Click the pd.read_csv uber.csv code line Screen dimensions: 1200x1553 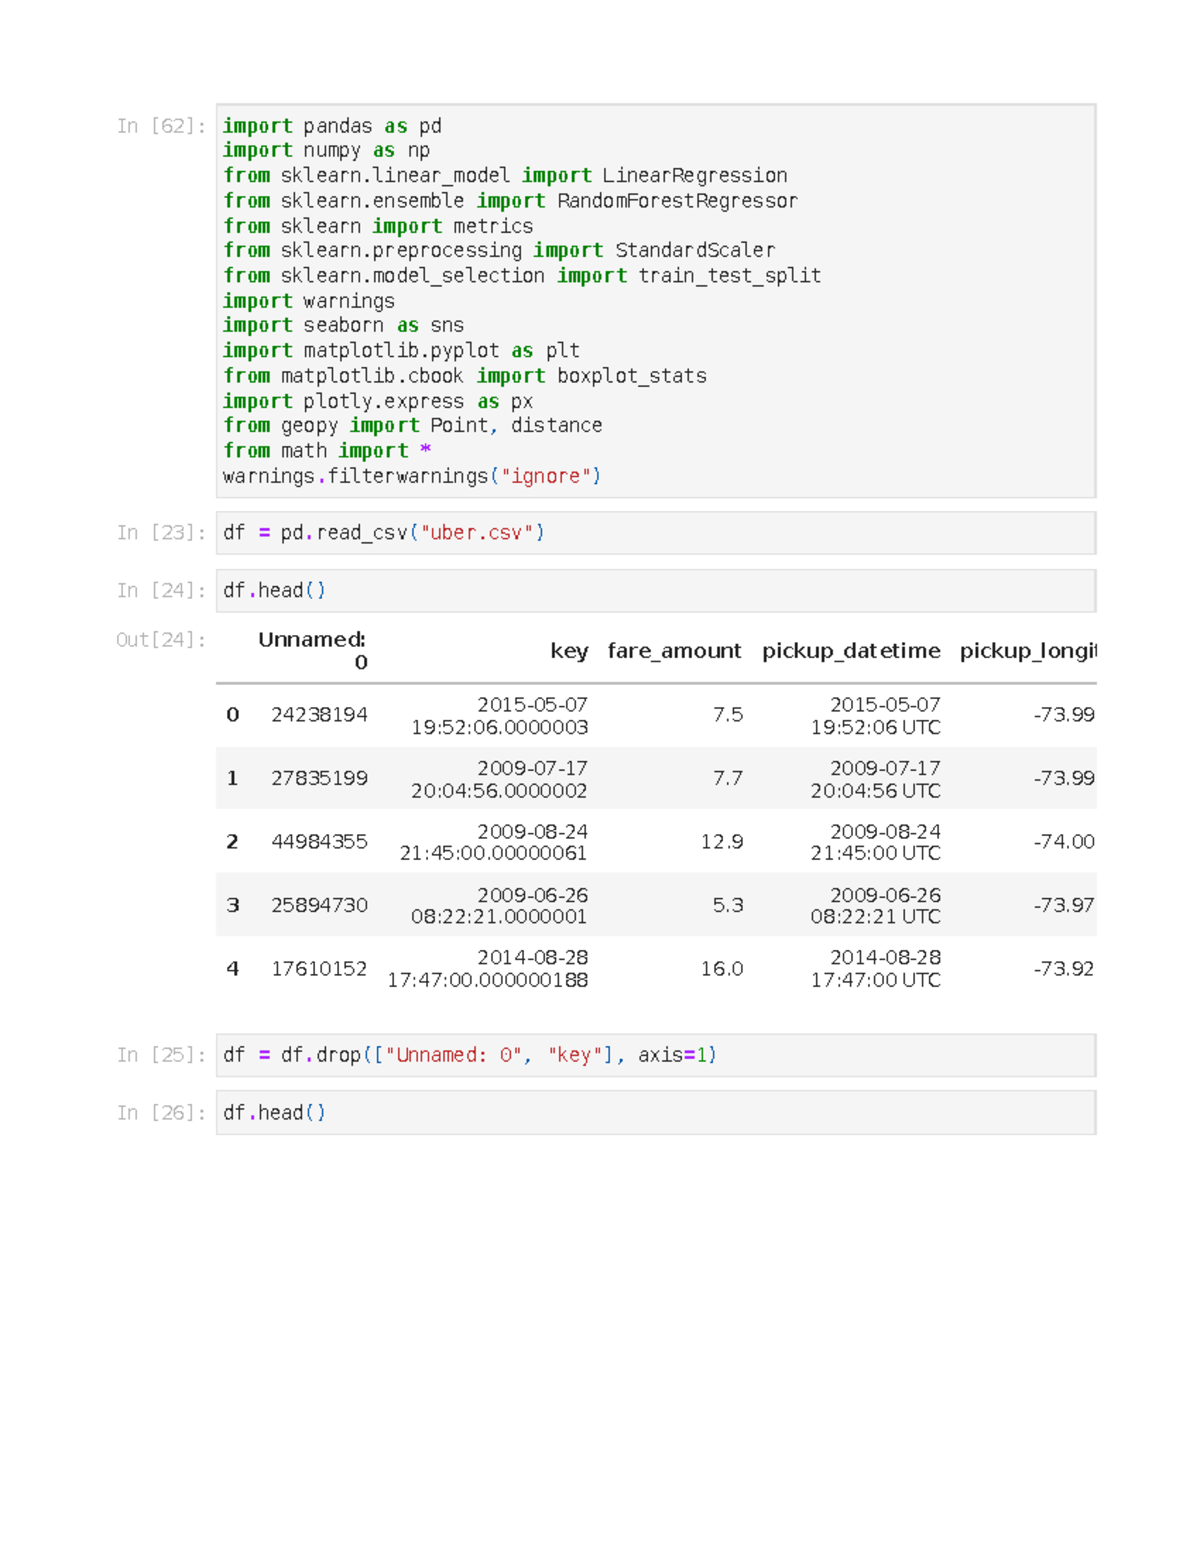point(384,532)
